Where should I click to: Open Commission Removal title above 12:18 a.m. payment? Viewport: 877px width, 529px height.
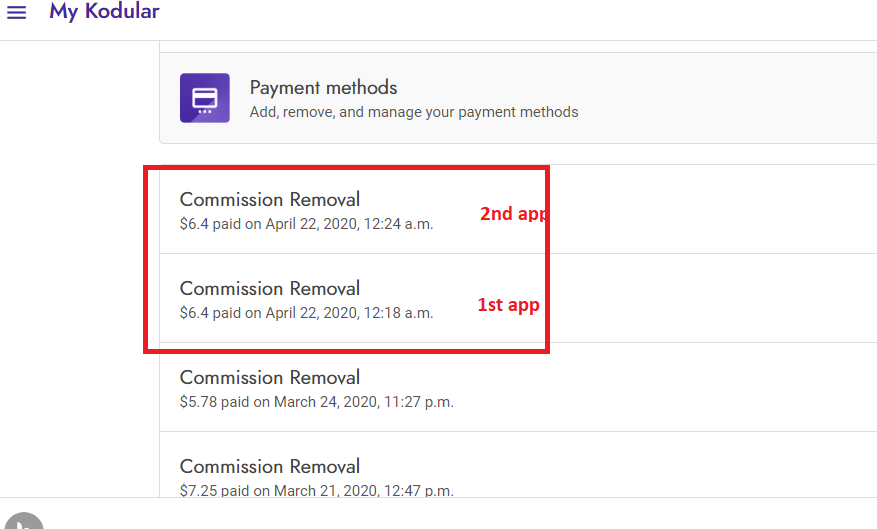coord(270,289)
